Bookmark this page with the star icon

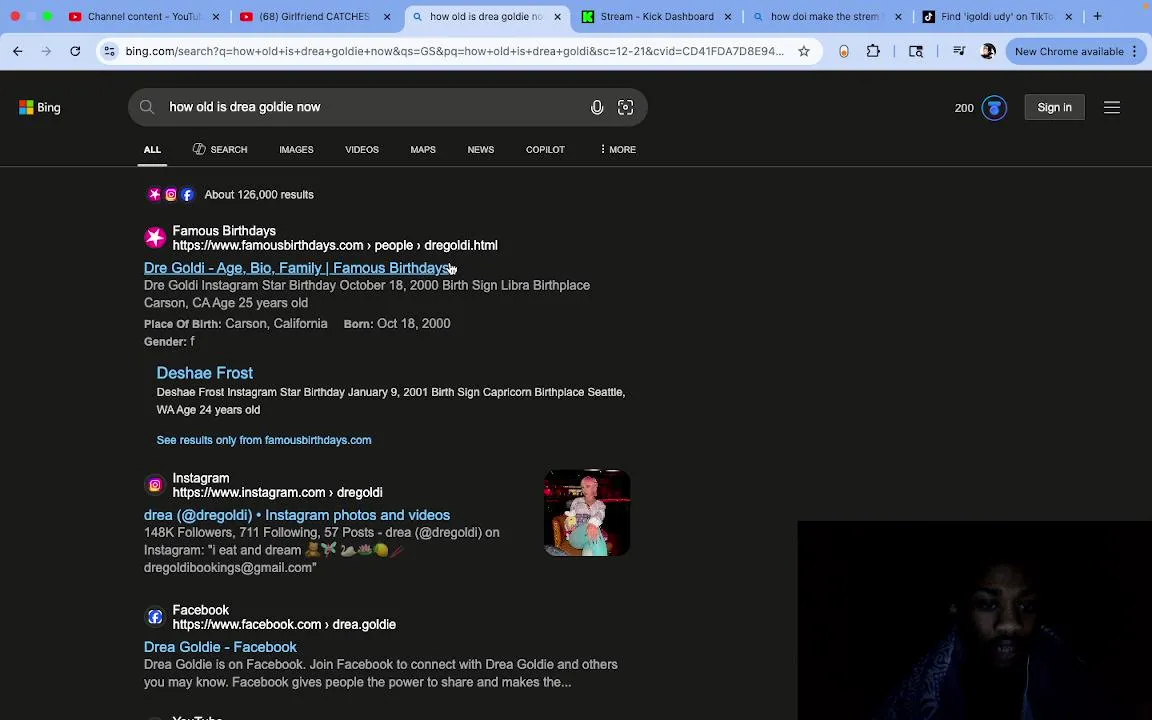click(804, 51)
